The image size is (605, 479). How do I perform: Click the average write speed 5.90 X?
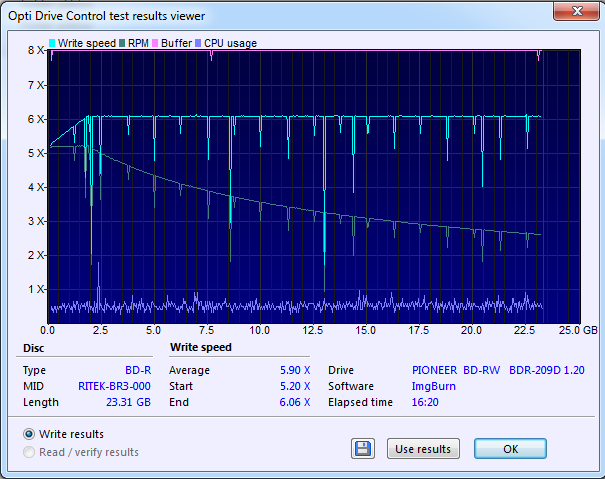tap(295, 370)
